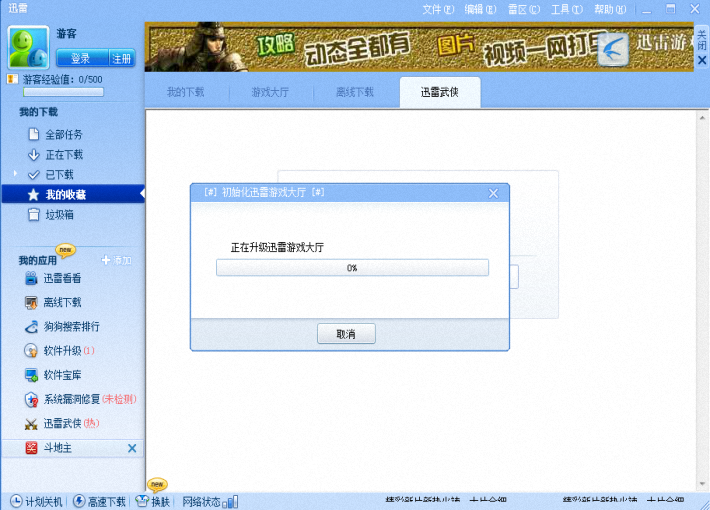Click the 注册 register button
The height and width of the screenshot is (510, 710).
pyautogui.click(x=121, y=58)
